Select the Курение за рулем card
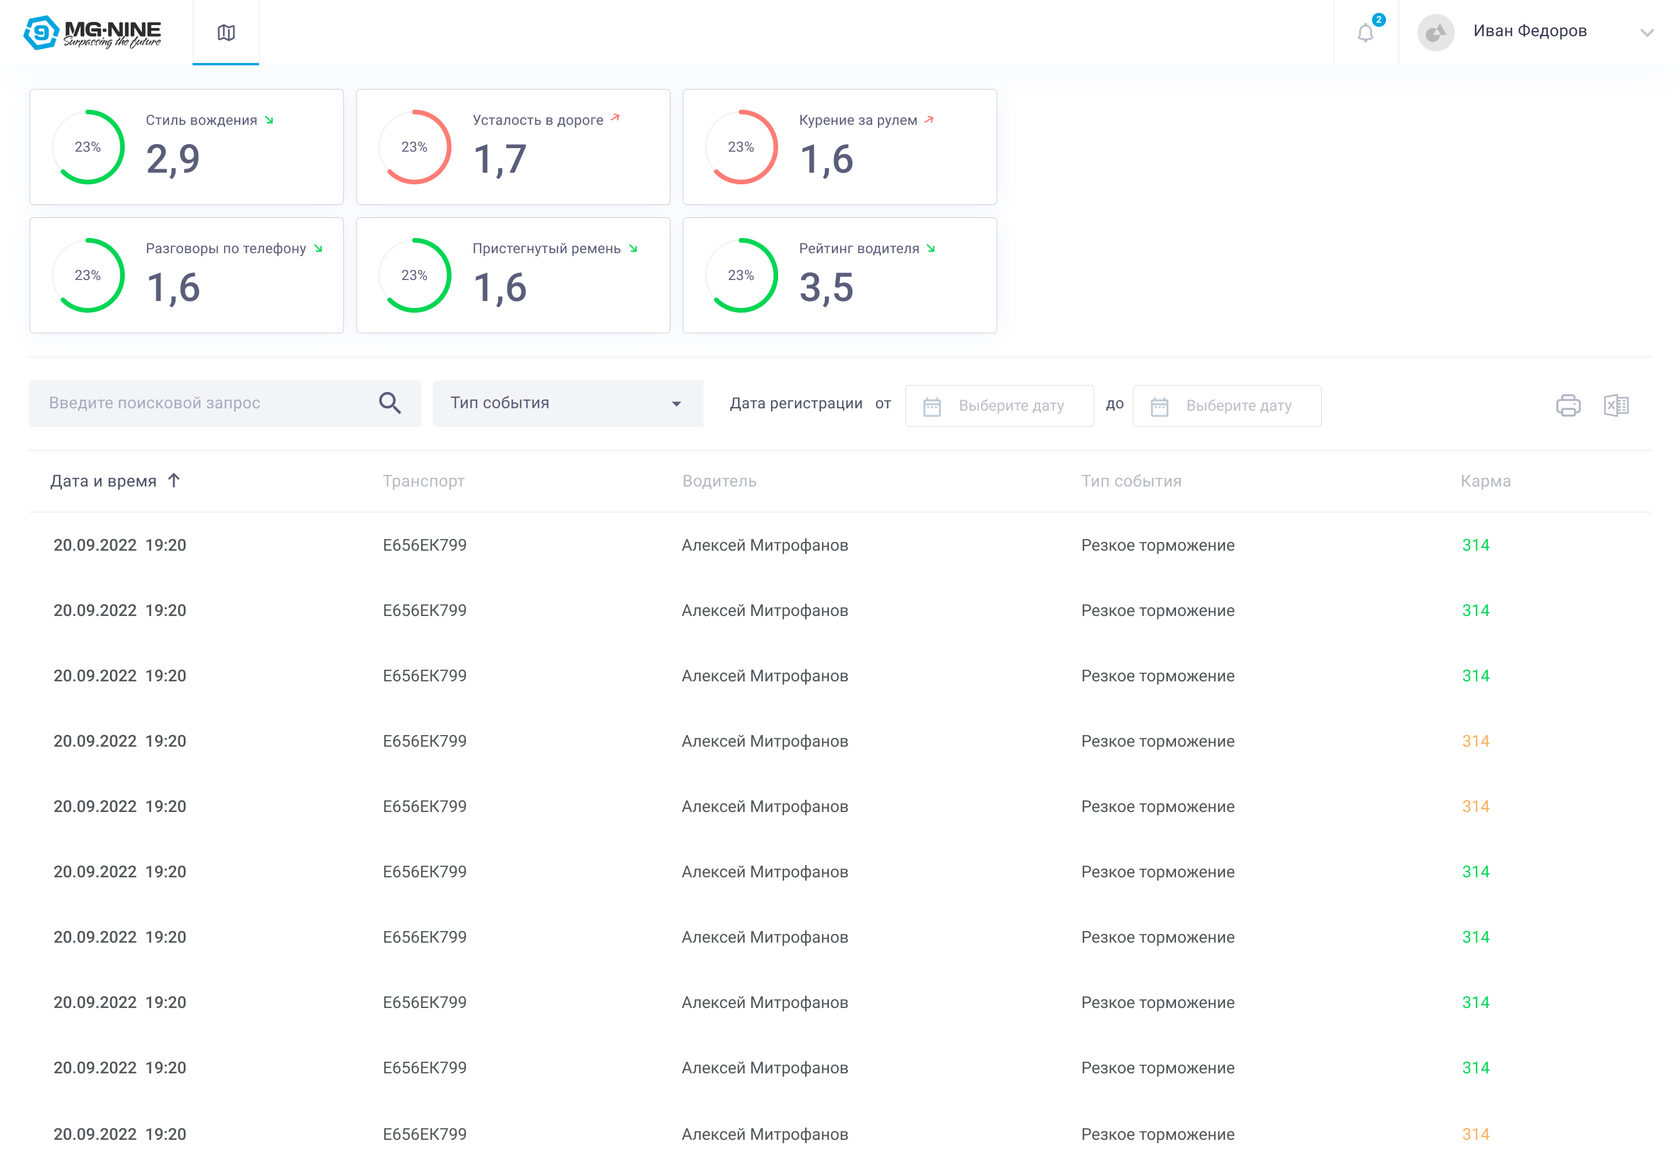Screen dimensions: 1680x1176 click(x=839, y=147)
